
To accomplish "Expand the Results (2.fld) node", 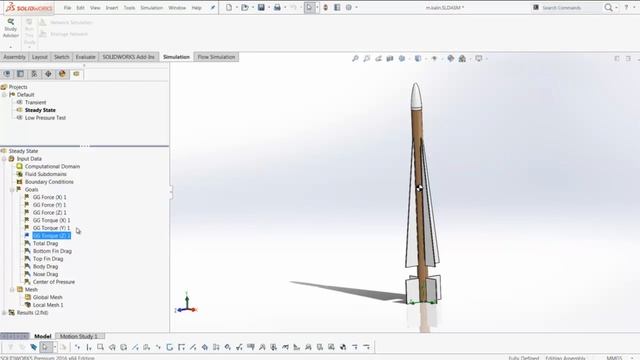I will [x=4, y=313].
